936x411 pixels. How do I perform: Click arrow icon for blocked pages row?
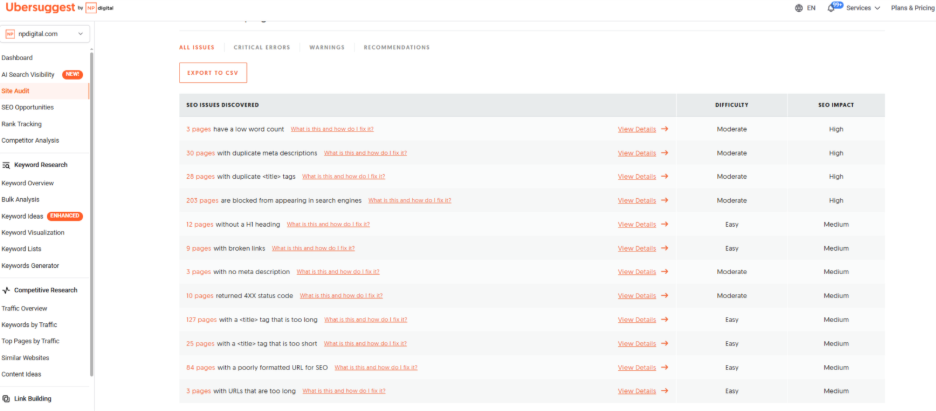[x=664, y=200]
